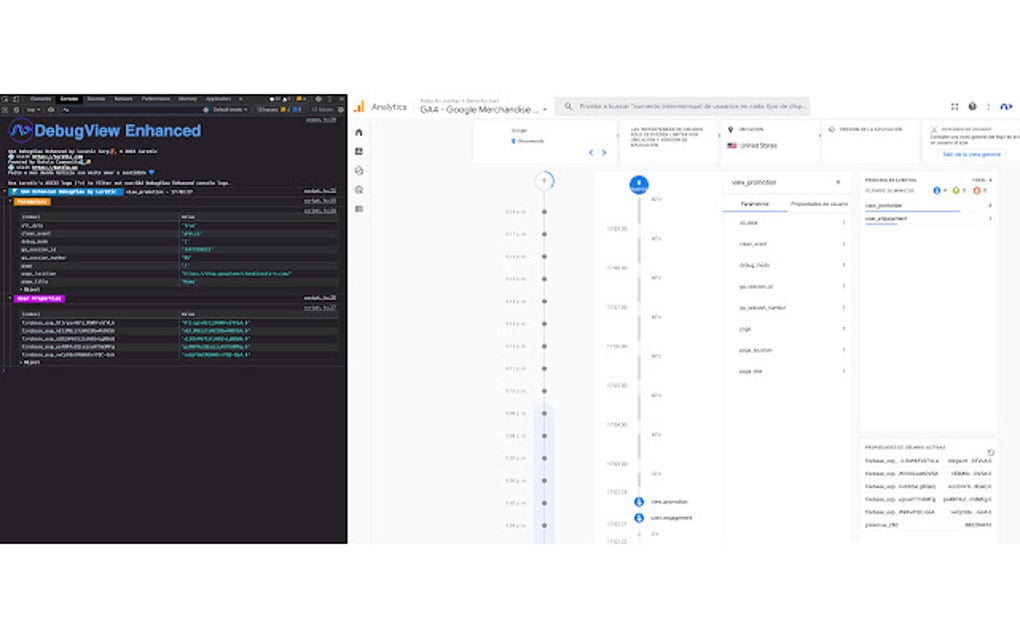
Task: Open the 'top' frame context dropdown
Action: point(34,110)
